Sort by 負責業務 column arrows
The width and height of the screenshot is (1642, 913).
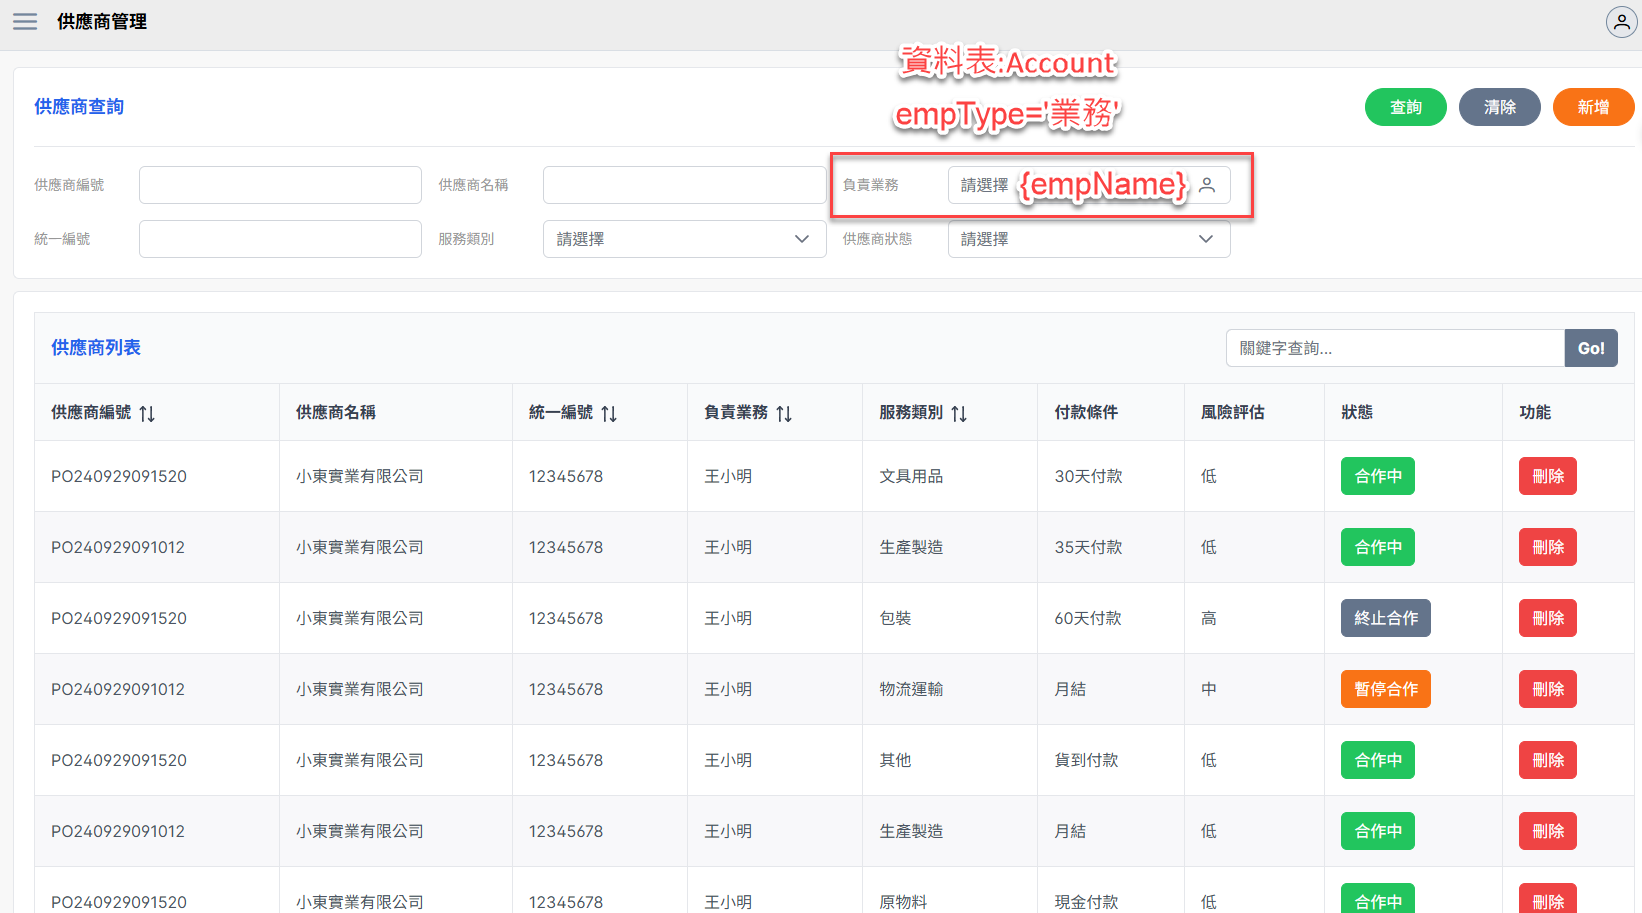(x=784, y=413)
